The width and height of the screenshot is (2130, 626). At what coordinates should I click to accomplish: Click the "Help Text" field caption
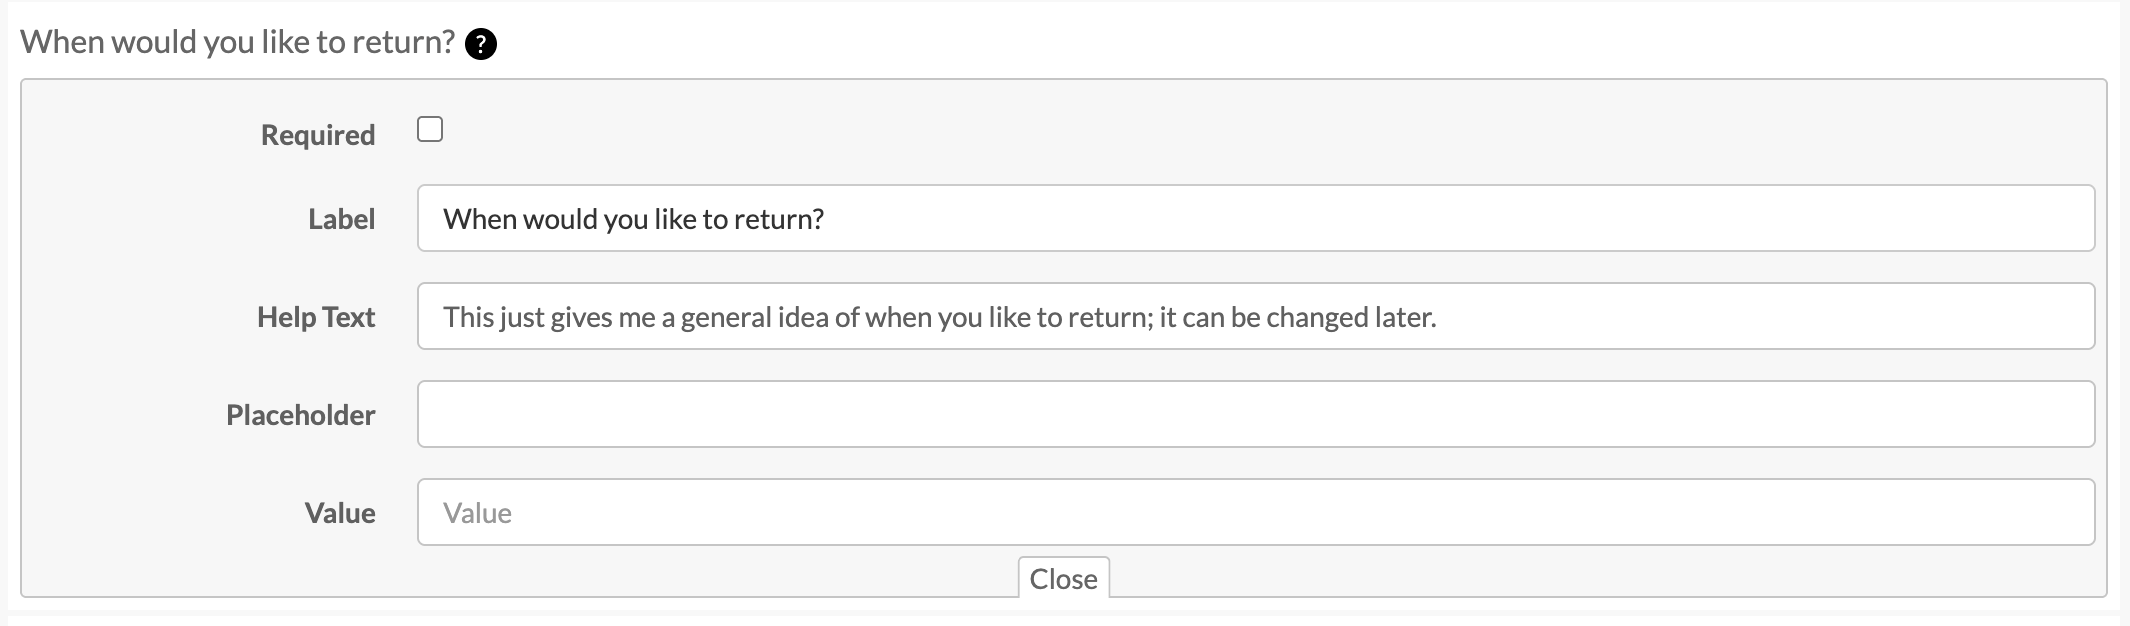(x=316, y=317)
